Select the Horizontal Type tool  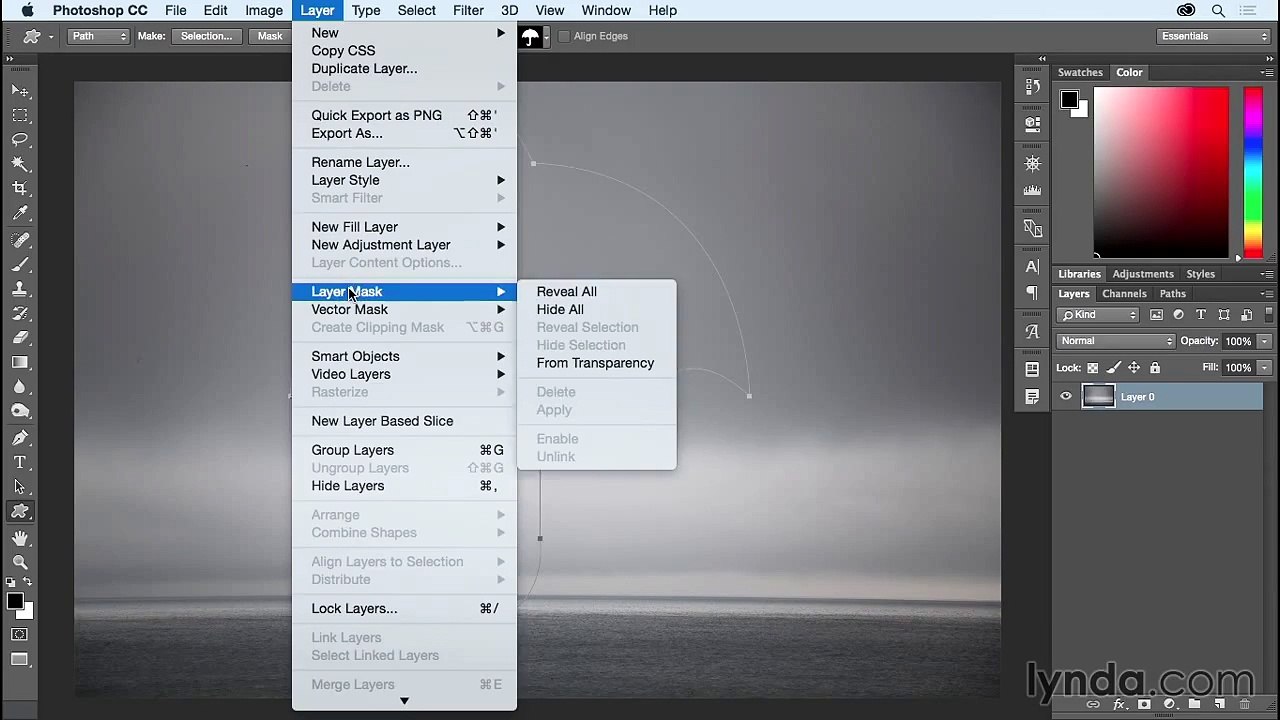coord(20,462)
